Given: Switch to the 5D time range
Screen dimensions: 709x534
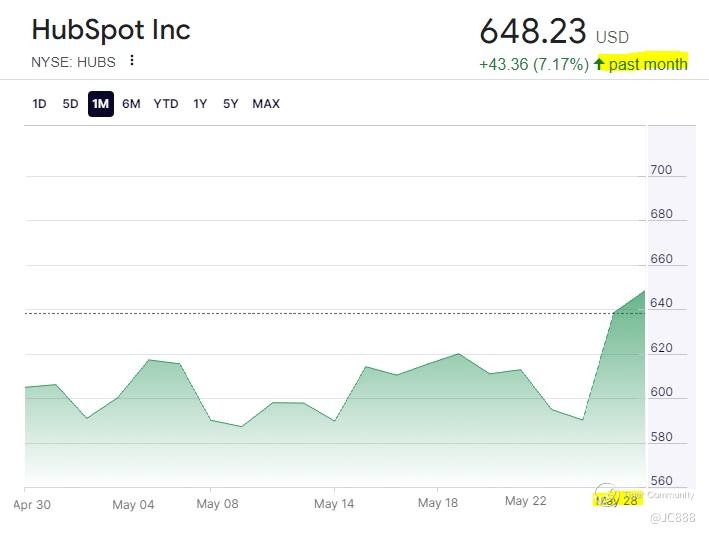Looking at the screenshot, I should pos(70,104).
